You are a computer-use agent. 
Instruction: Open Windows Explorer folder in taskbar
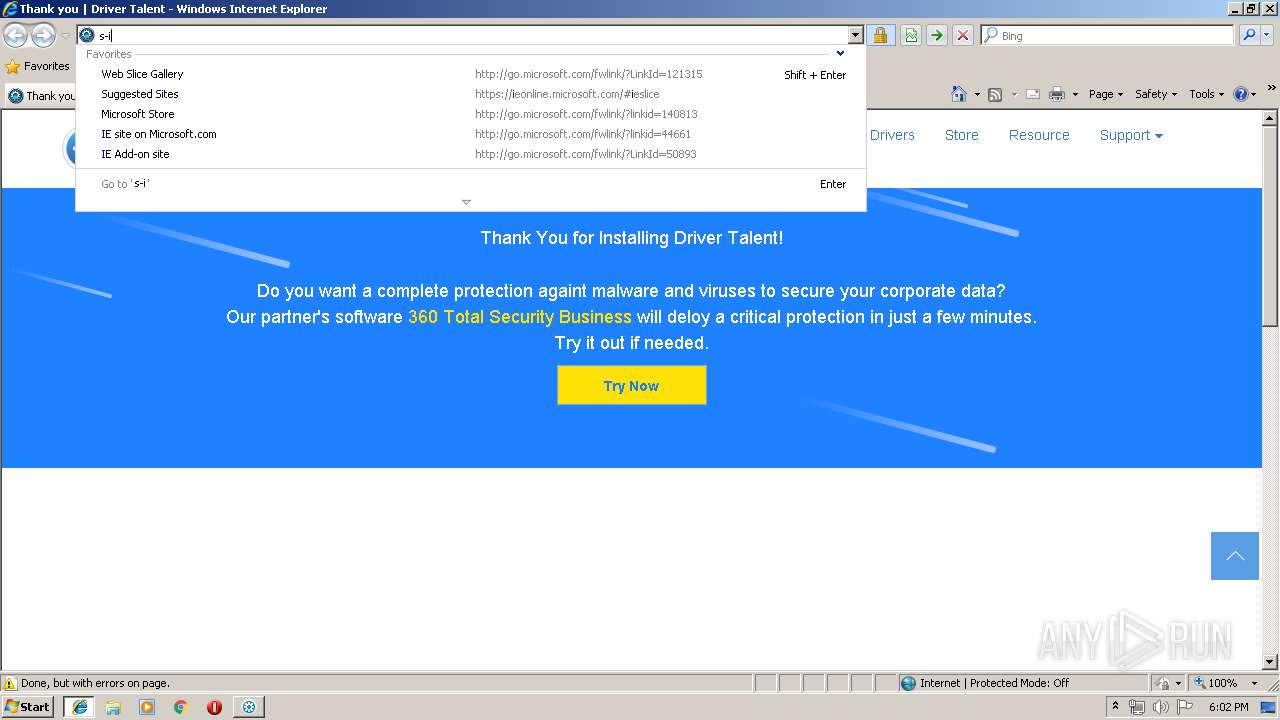click(113, 707)
